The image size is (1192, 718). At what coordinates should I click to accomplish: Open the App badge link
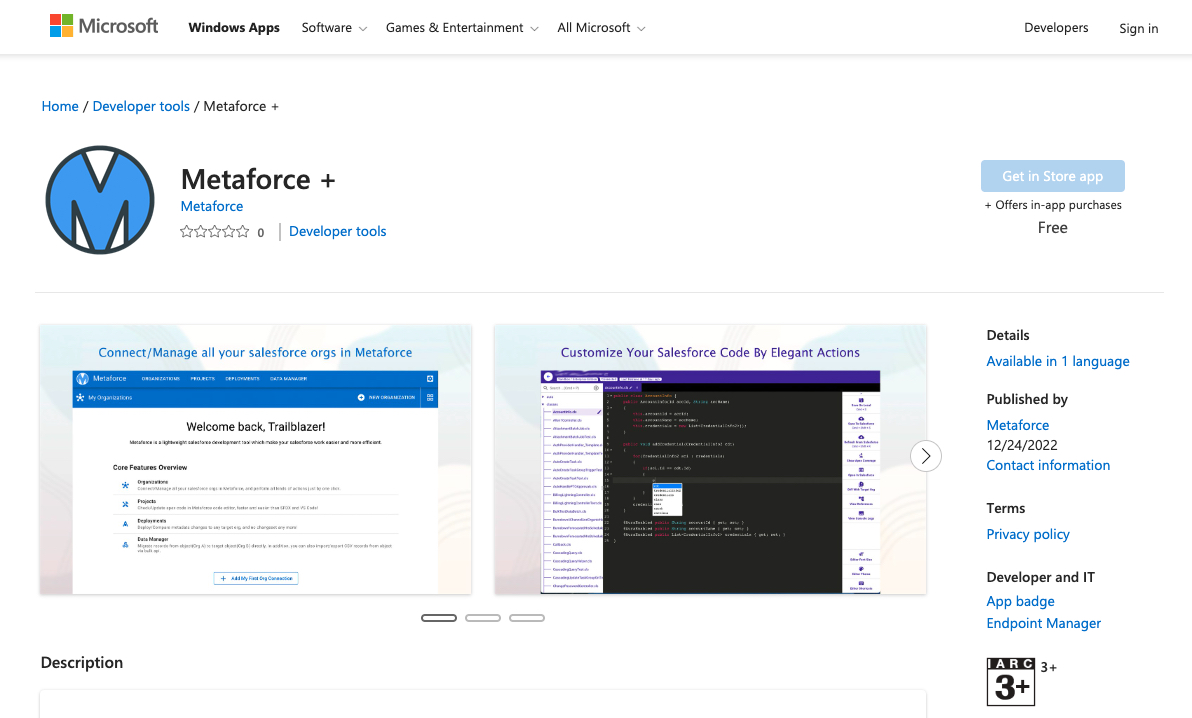pos(1020,601)
